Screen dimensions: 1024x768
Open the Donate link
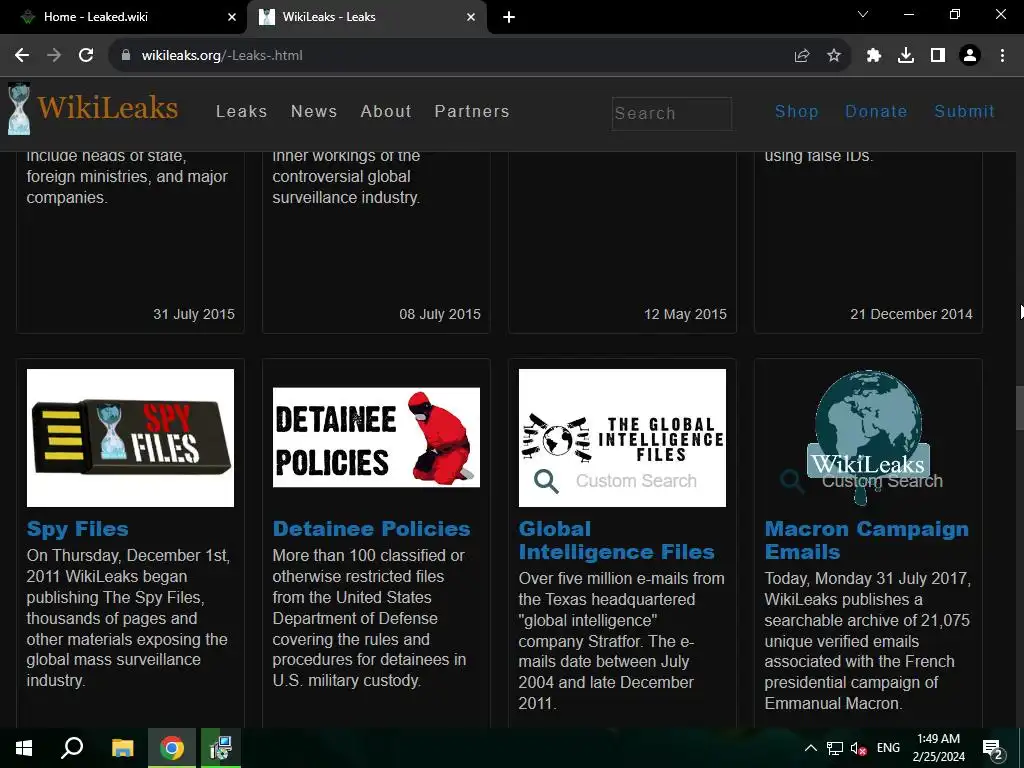tap(876, 112)
